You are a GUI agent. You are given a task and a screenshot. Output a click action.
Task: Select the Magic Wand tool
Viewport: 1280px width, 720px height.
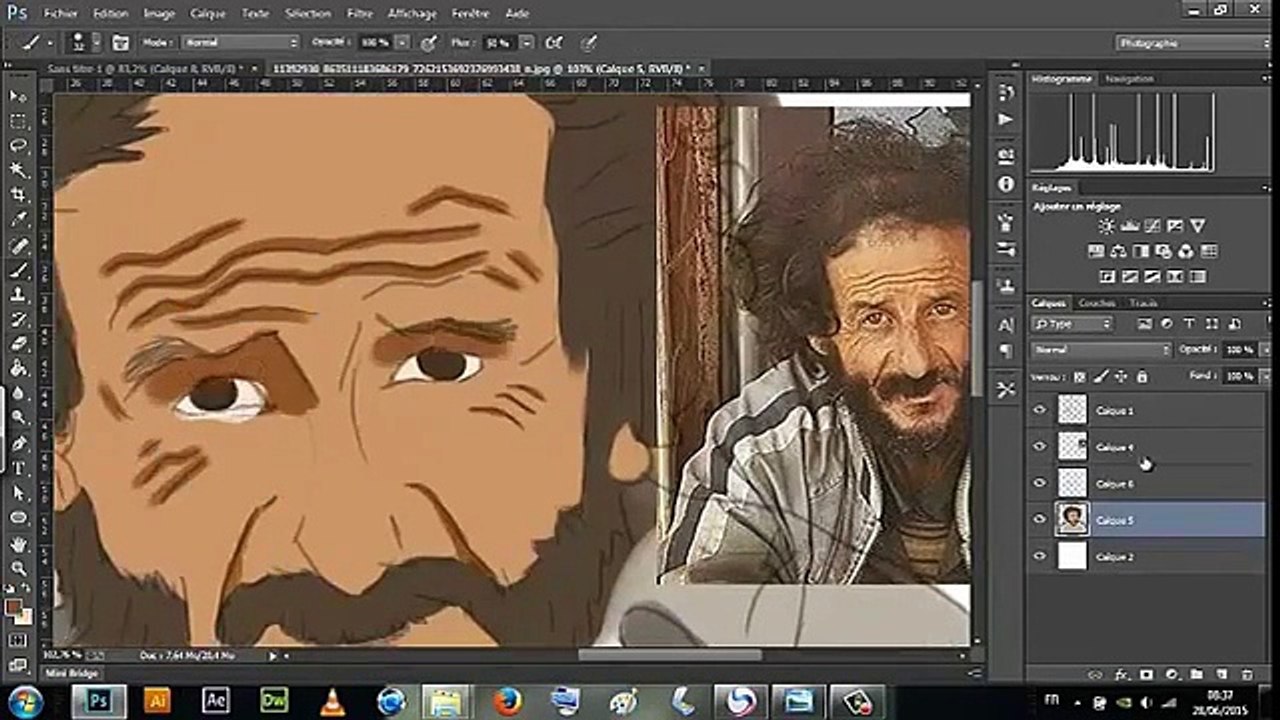pyautogui.click(x=18, y=171)
